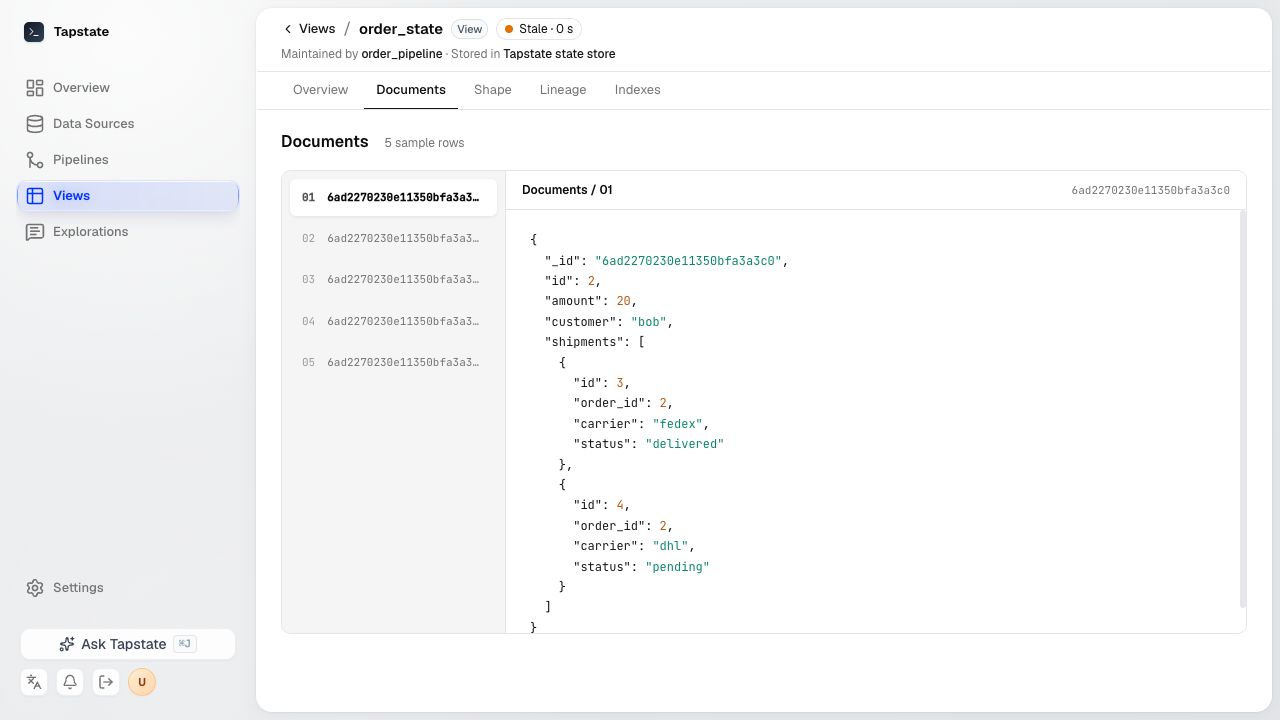Select document row 03
Screen dimensions: 1280x720
pyautogui.click(x=393, y=280)
